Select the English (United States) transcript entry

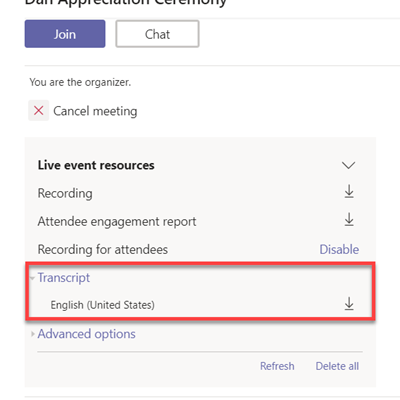pos(103,305)
